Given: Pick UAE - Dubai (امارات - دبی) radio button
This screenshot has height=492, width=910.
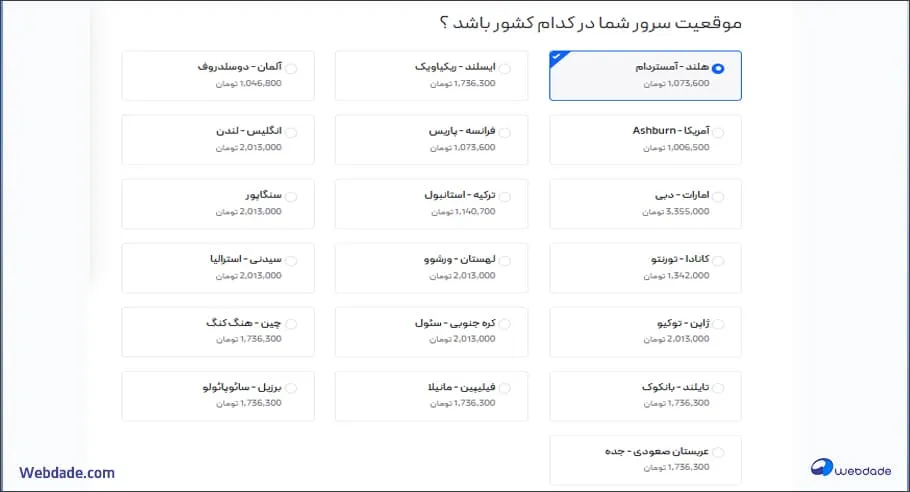Looking at the screenshot, I should (718, 196).
